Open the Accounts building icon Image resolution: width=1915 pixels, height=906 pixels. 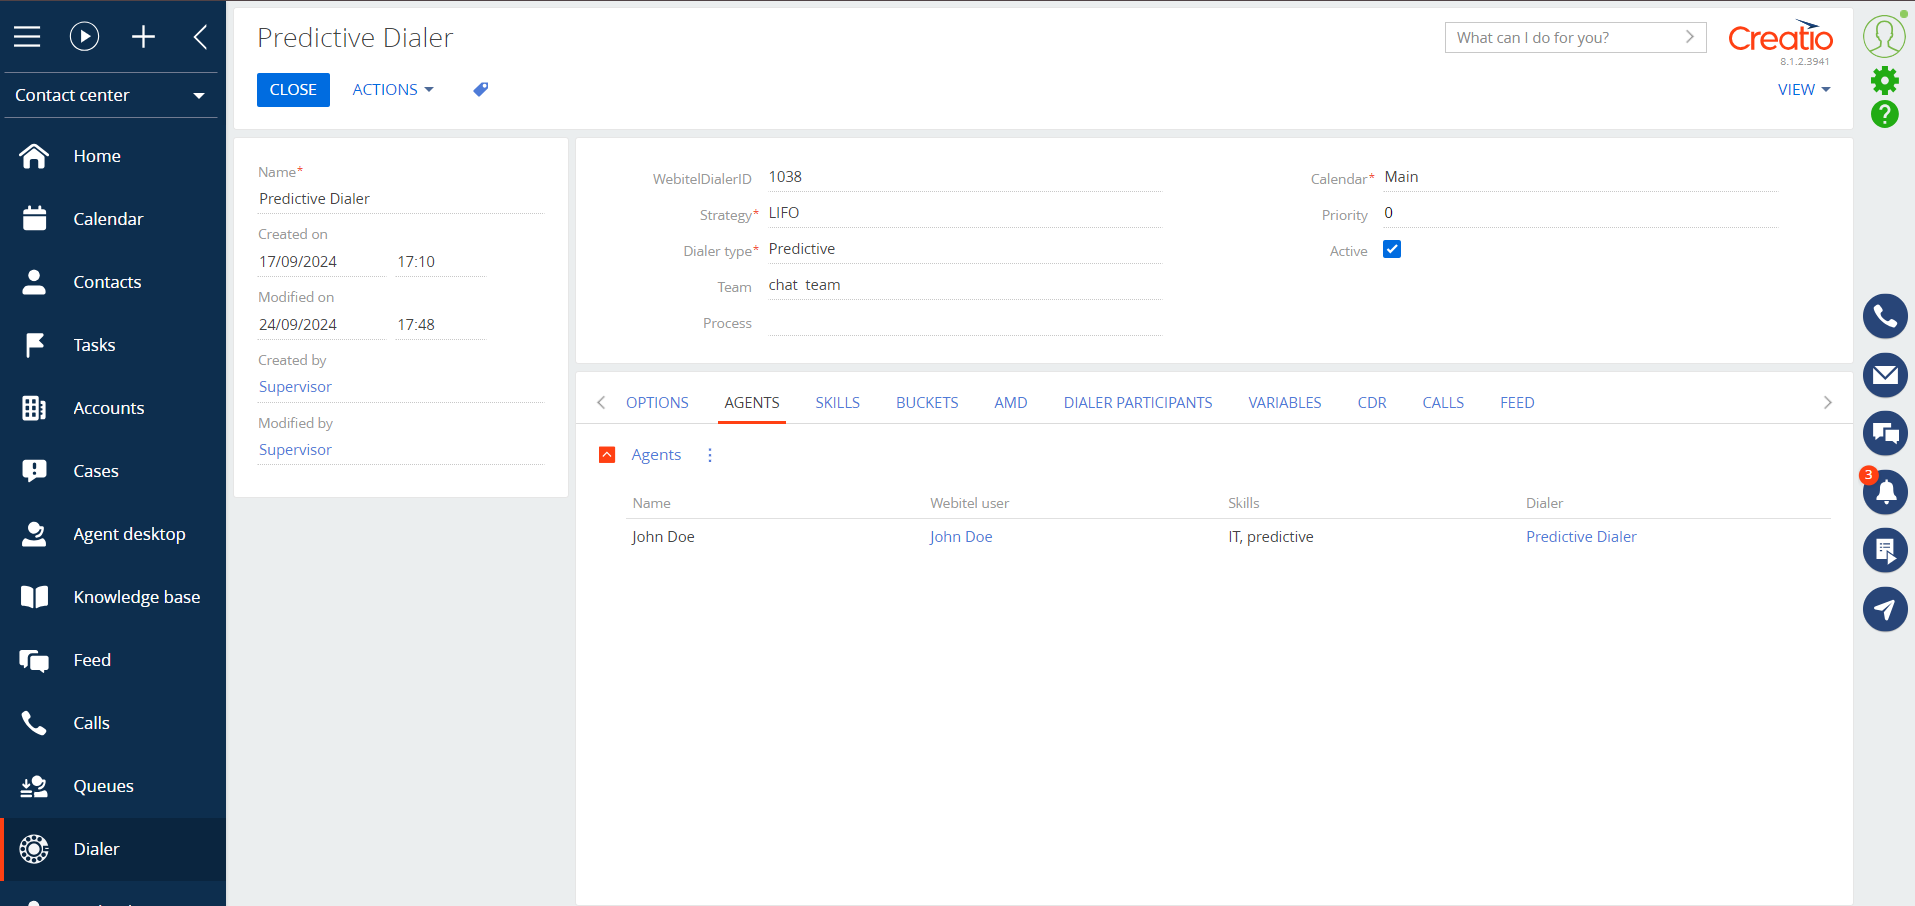[34, 408]
